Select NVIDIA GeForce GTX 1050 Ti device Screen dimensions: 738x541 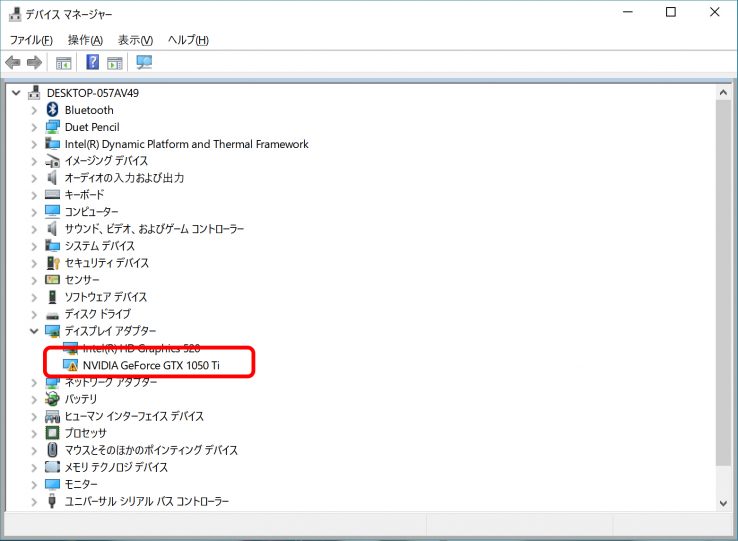coord(151,365)
